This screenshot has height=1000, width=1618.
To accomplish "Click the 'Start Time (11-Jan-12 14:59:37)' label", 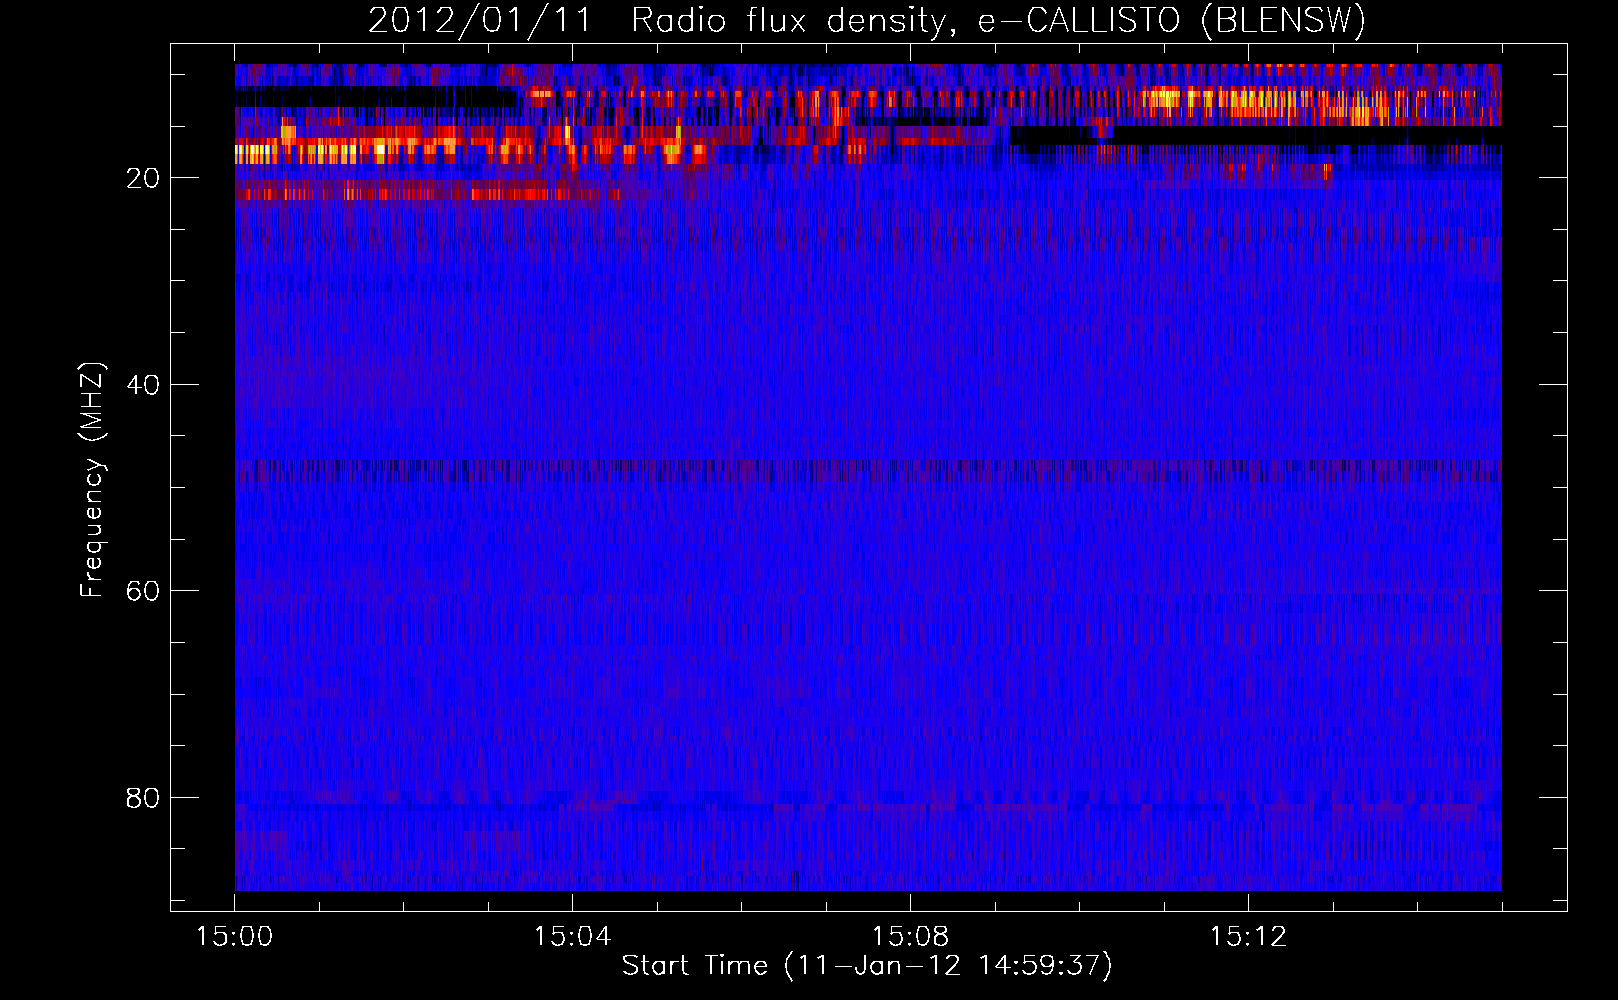I will (867, 966).
